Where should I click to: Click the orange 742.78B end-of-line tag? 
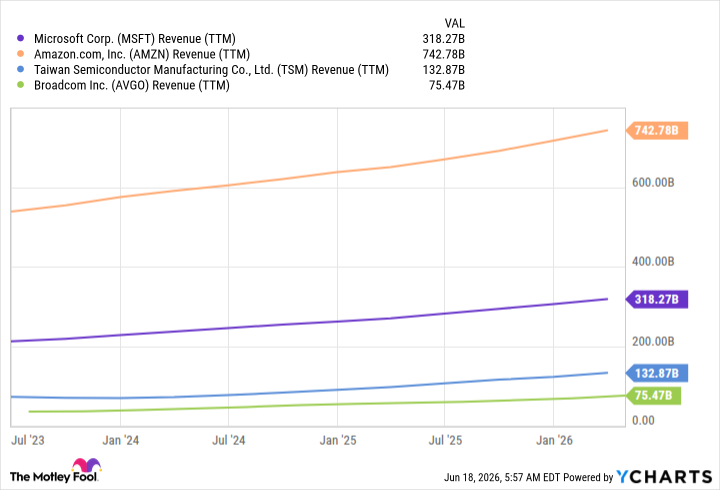click(x=657, y=130)
